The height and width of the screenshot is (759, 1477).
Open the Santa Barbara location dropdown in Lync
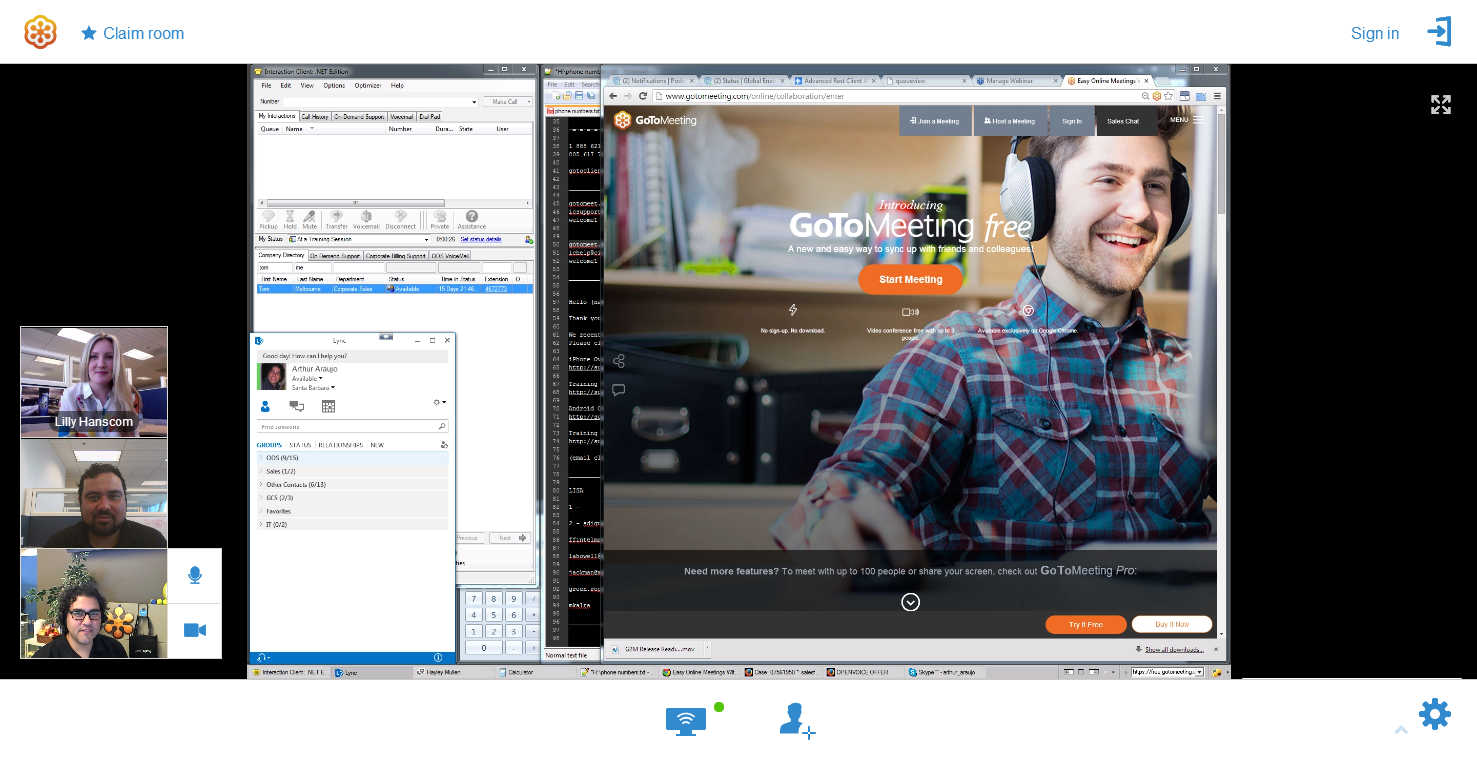[313, 387]
